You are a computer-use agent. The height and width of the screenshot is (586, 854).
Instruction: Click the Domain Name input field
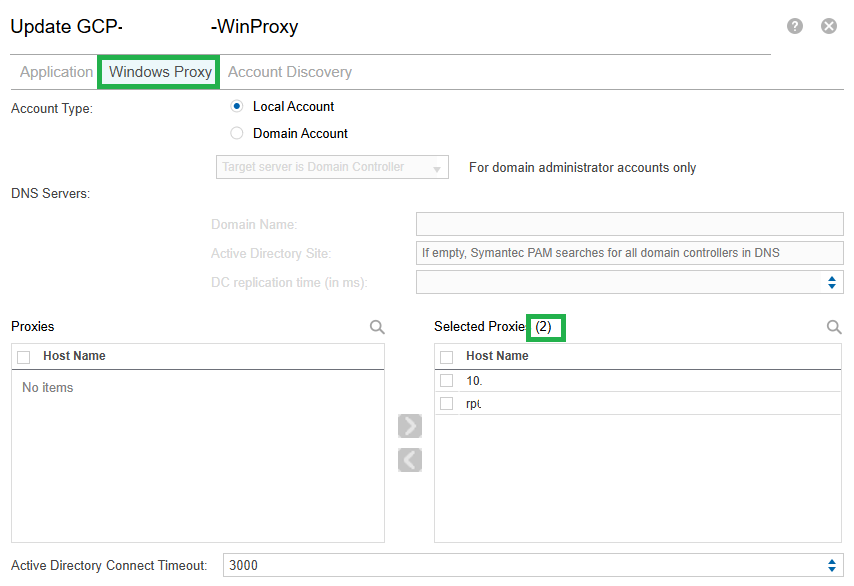tap(629, 224)
